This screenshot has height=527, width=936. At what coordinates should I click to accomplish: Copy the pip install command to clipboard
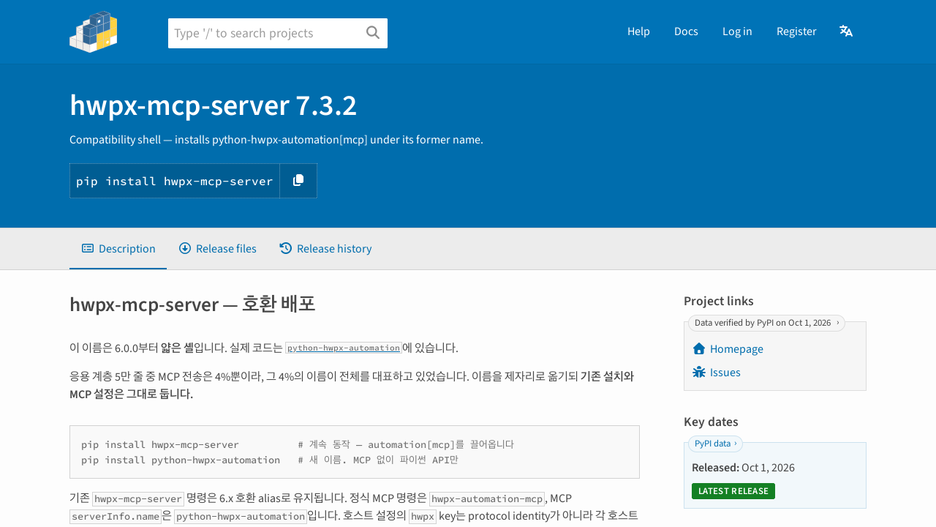tap(298, 180)
